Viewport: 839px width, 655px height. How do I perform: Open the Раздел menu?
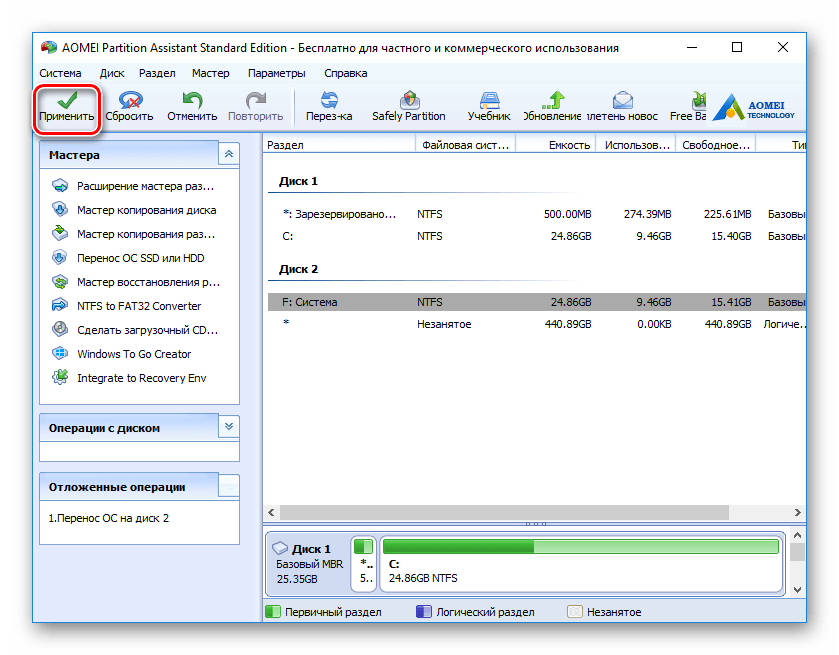(157, 73)
